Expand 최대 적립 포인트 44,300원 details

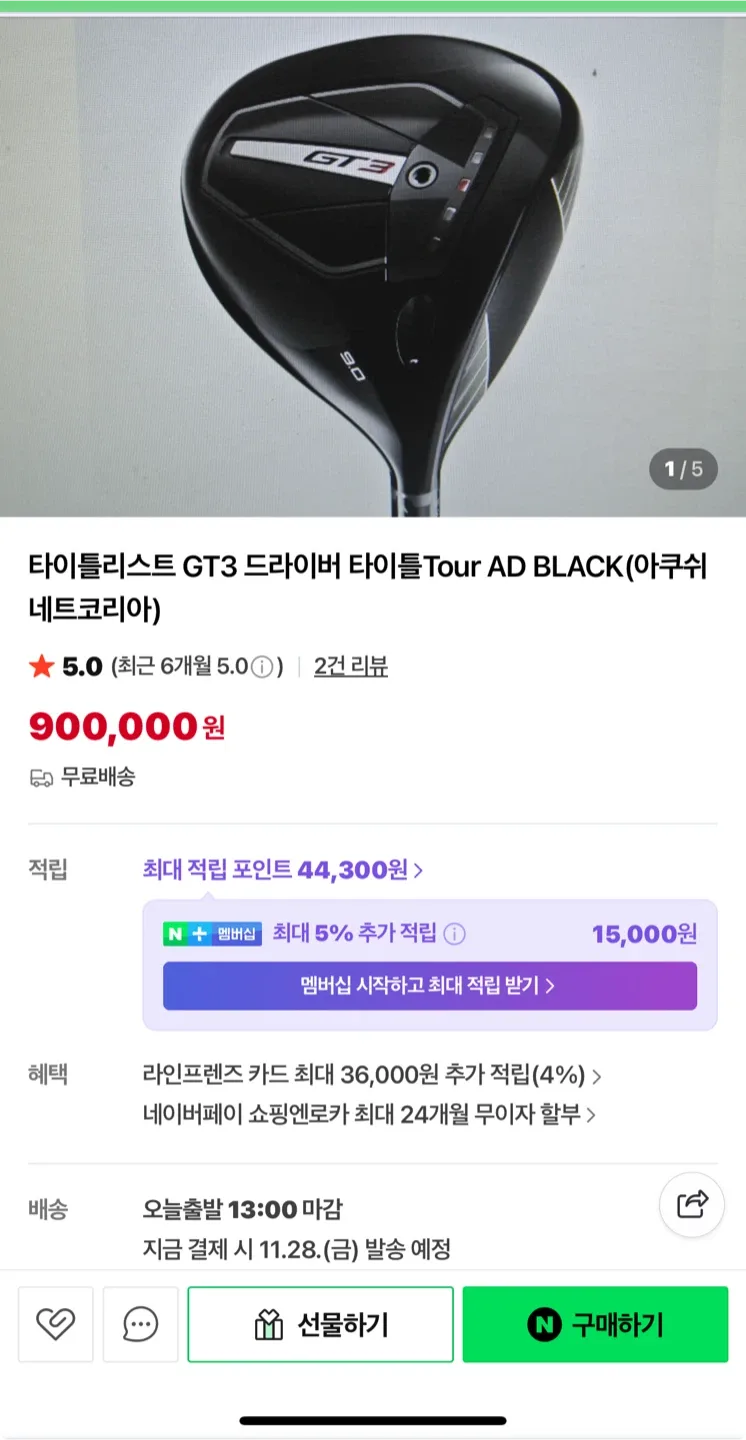[x=283, y=870]
